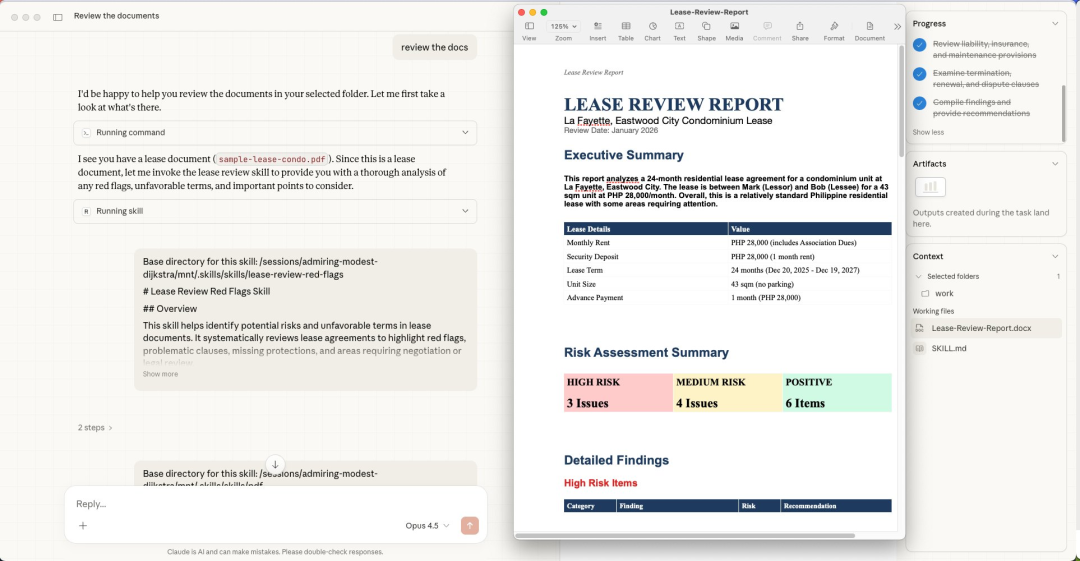Viewport: 1080px width, 561px height.
Task: Open Lease-Review-Report.docx in working files
Action: [980, 328]
